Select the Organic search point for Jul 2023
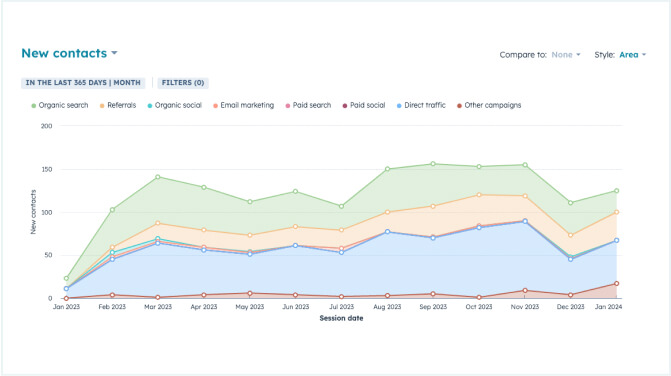Viewport: 671px width, 376px height. [x=341, y=206]
